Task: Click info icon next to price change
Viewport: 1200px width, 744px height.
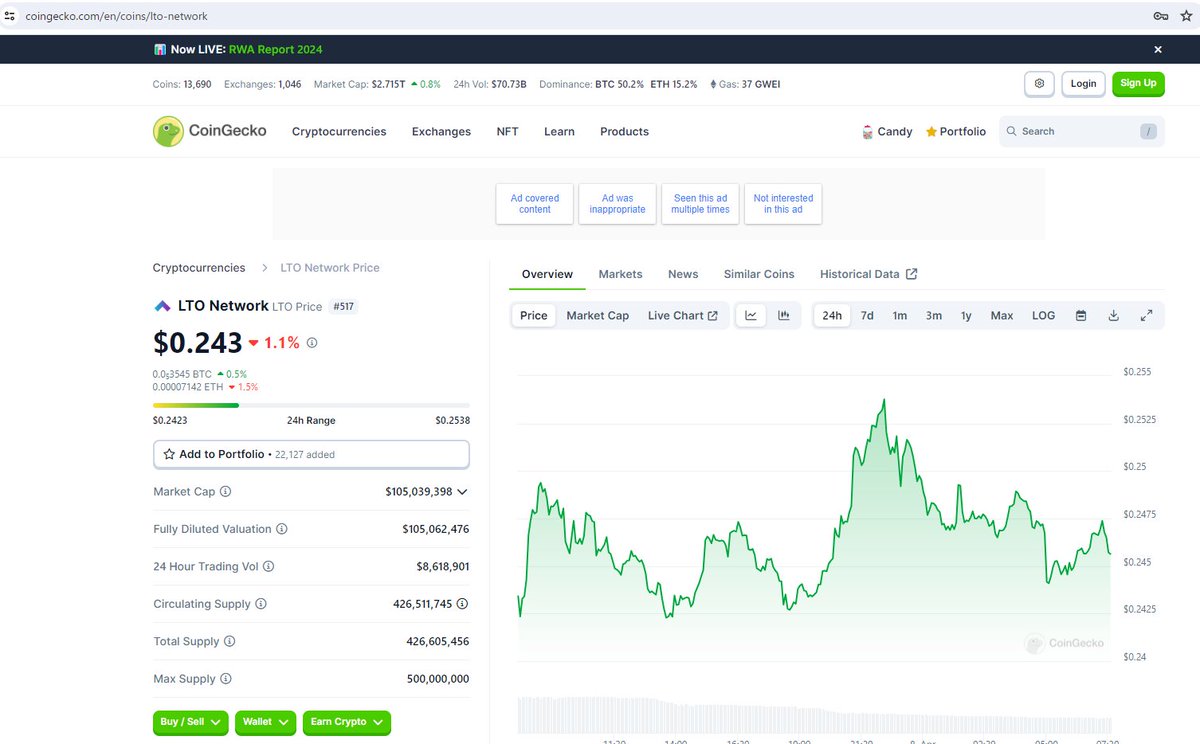Action: coord(312,342)
